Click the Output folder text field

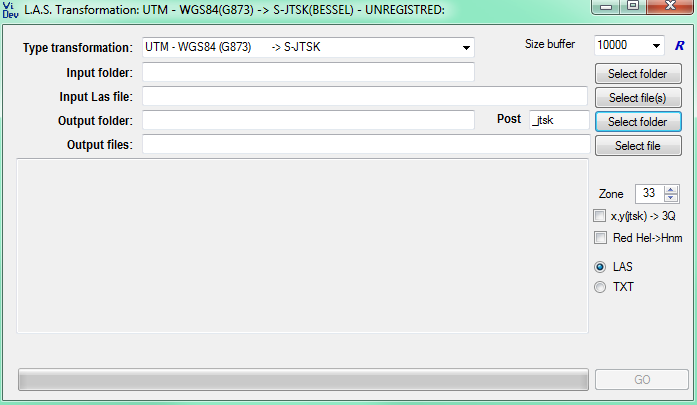pyautogui.click(x=308, y=120)
